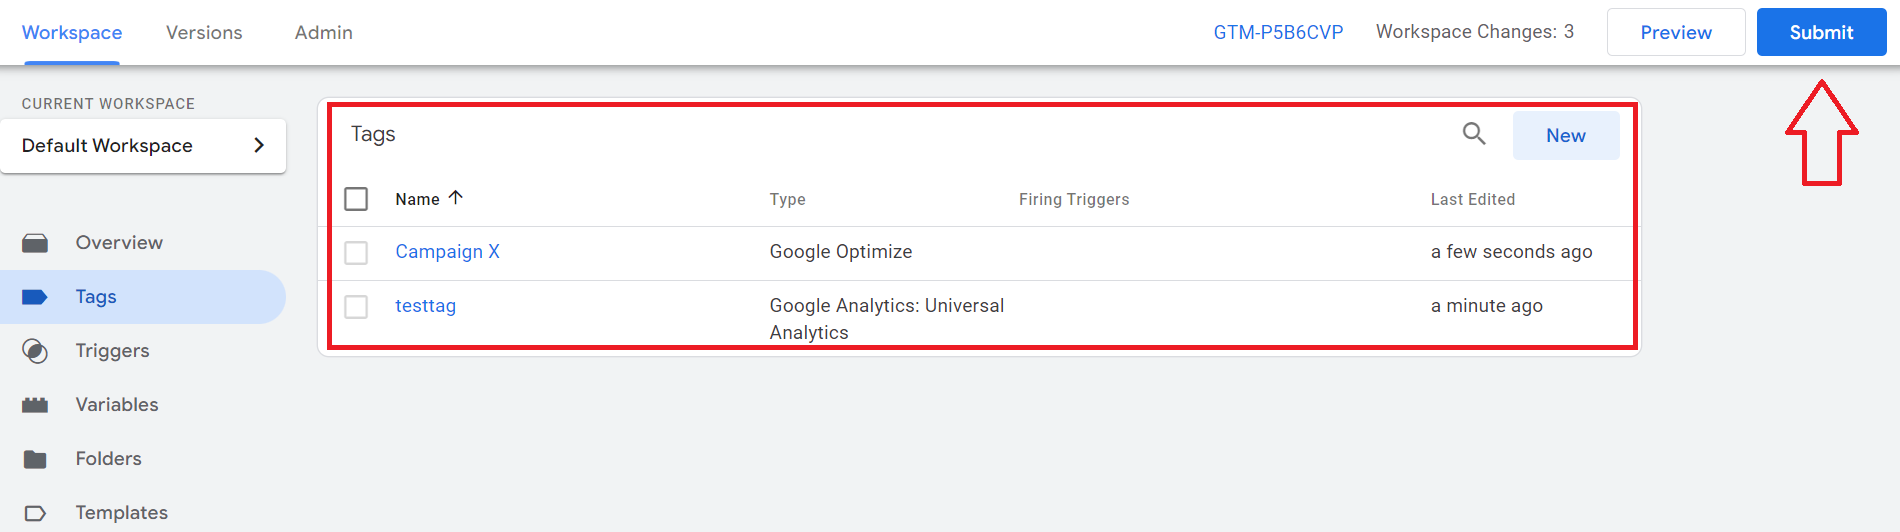Tick the testtag row checkbox
The width and height of the screenshot is (1900, 532).
point(356,307)
